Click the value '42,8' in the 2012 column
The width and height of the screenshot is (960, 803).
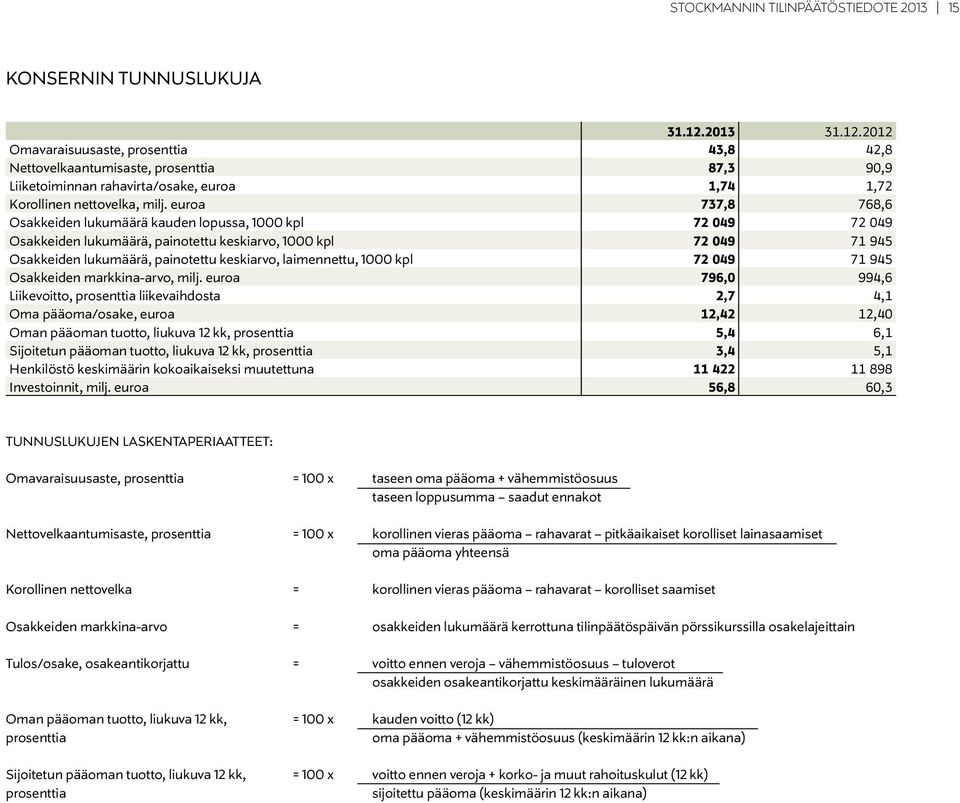pyautogui.click(x=879, y=150)
